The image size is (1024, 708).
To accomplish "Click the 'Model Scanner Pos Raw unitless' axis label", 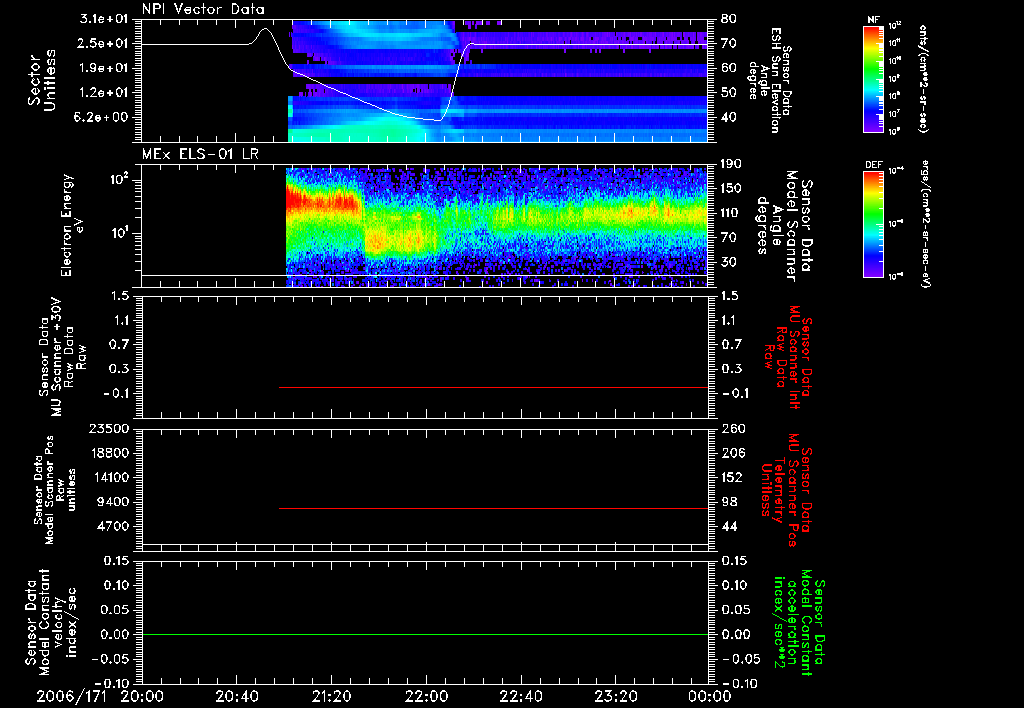I will [55, 490].
